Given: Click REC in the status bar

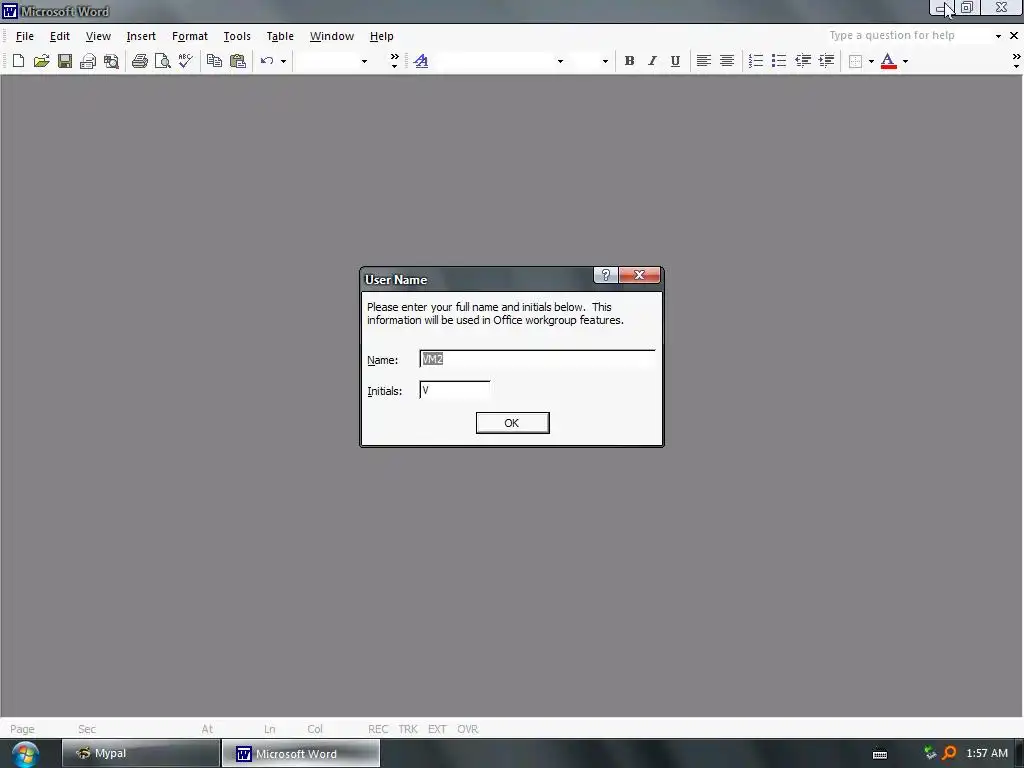Looking at the screenshot, I should [x=378, y=729].
